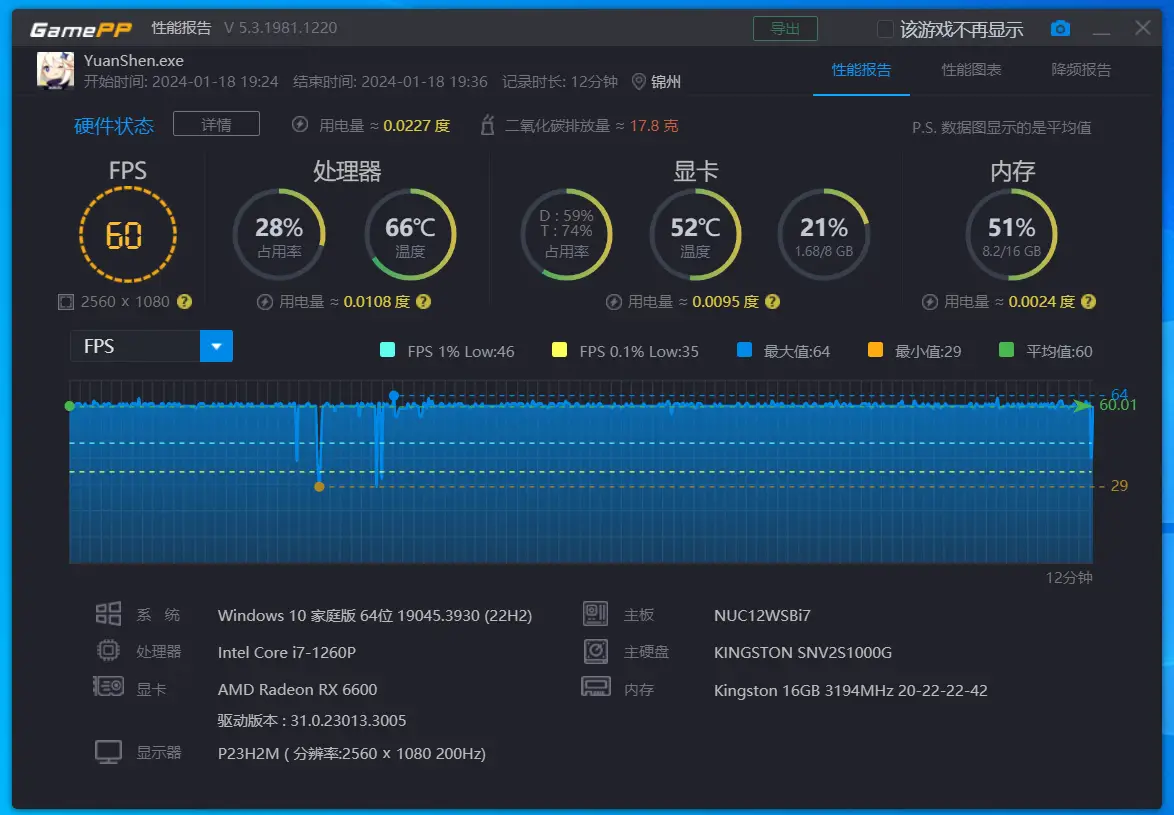The width and height of the screenshot is (1174, 815).
Task: Click the memory 51% 8.2/16 GB gauge
Action: tap(1012, 234)
